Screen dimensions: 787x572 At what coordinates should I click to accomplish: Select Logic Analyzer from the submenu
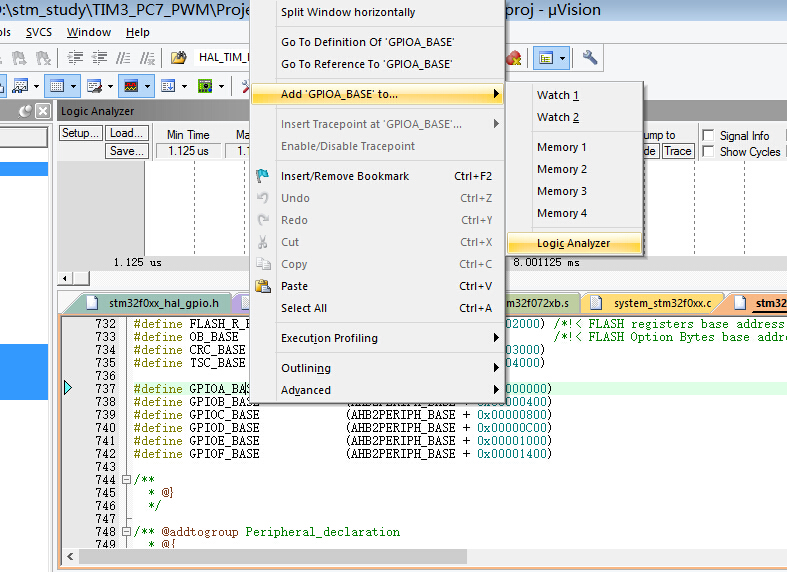[574, 243]
